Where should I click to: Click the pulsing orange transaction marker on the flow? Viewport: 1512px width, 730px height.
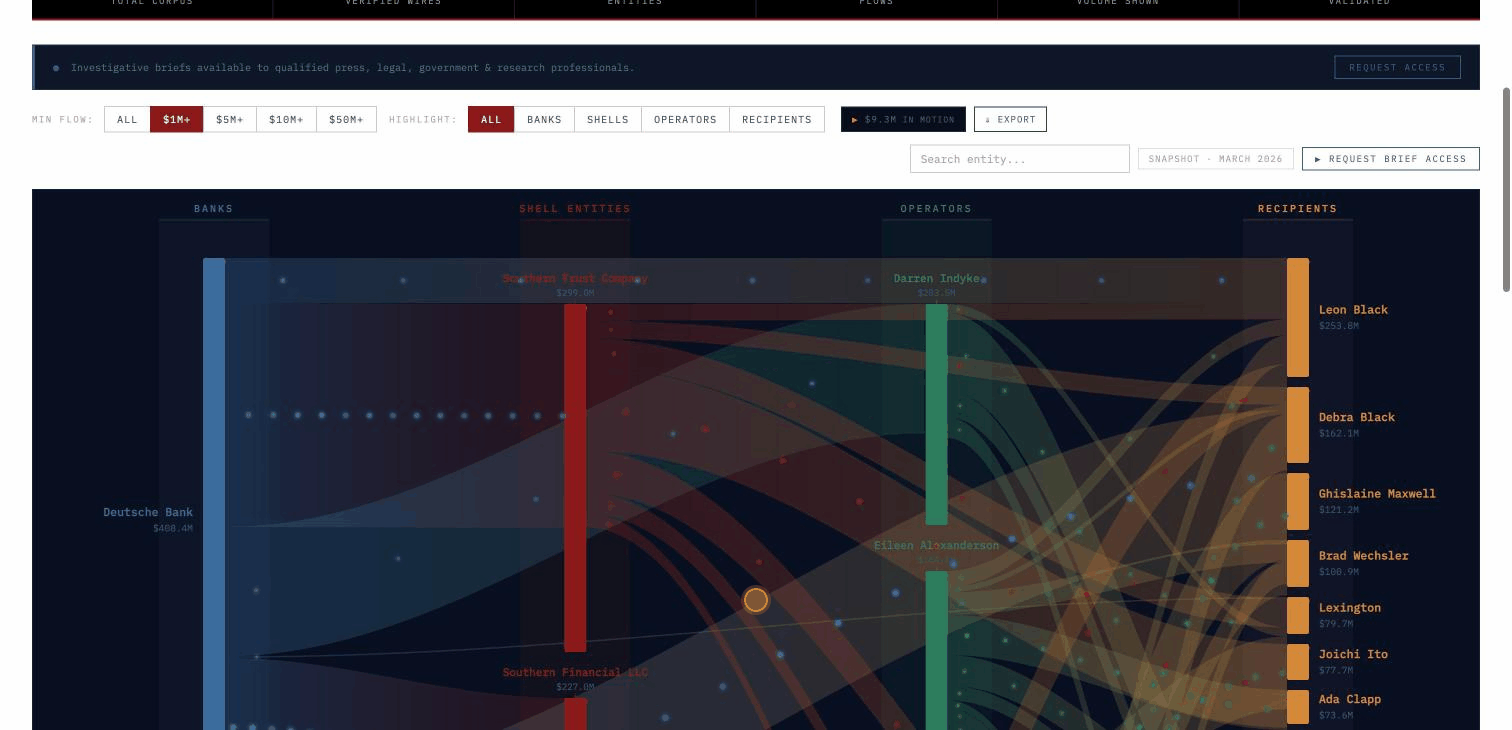756,599
